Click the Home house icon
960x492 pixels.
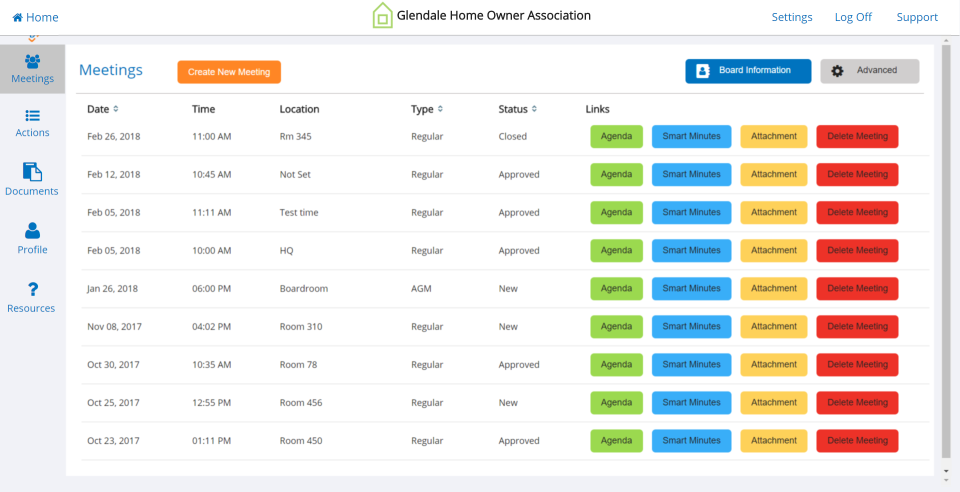pos(17,17)
